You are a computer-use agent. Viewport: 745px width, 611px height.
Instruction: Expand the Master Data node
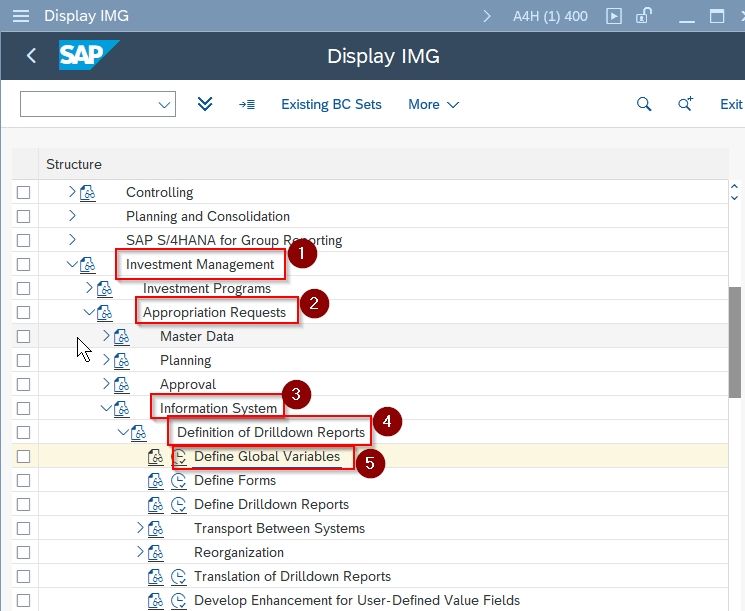coord(106,335)
